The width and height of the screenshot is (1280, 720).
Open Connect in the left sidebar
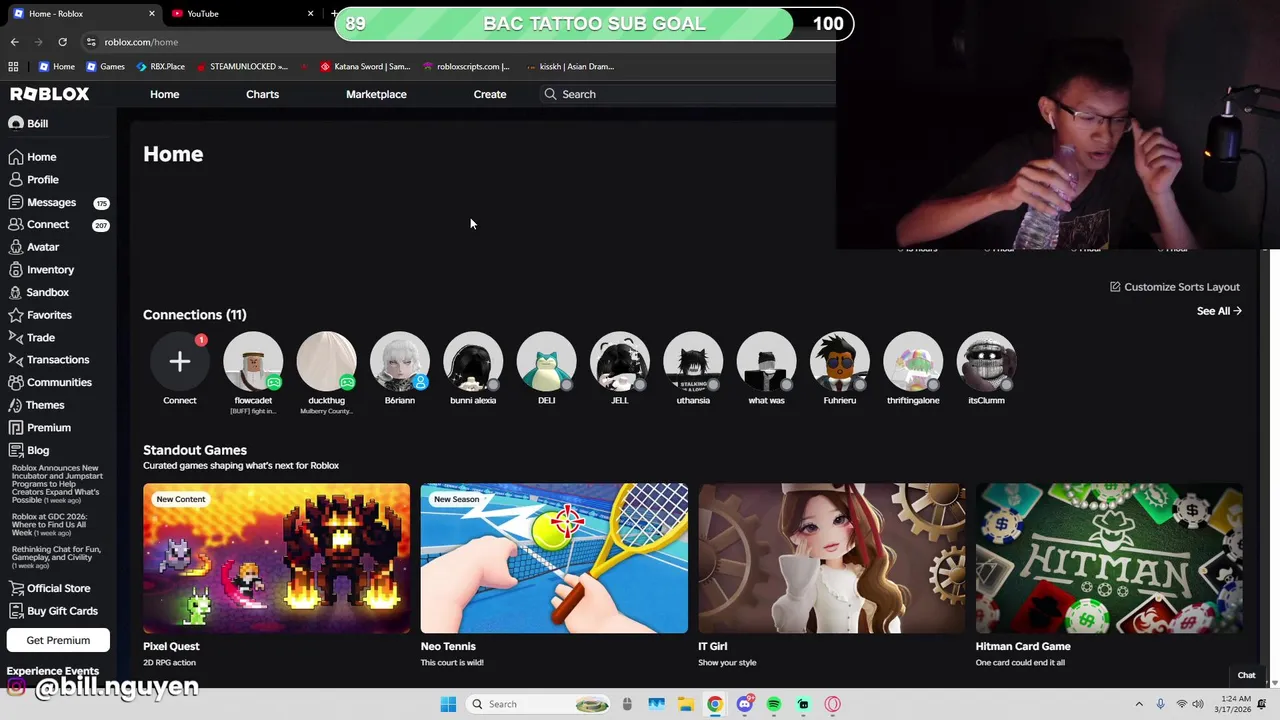38,225
